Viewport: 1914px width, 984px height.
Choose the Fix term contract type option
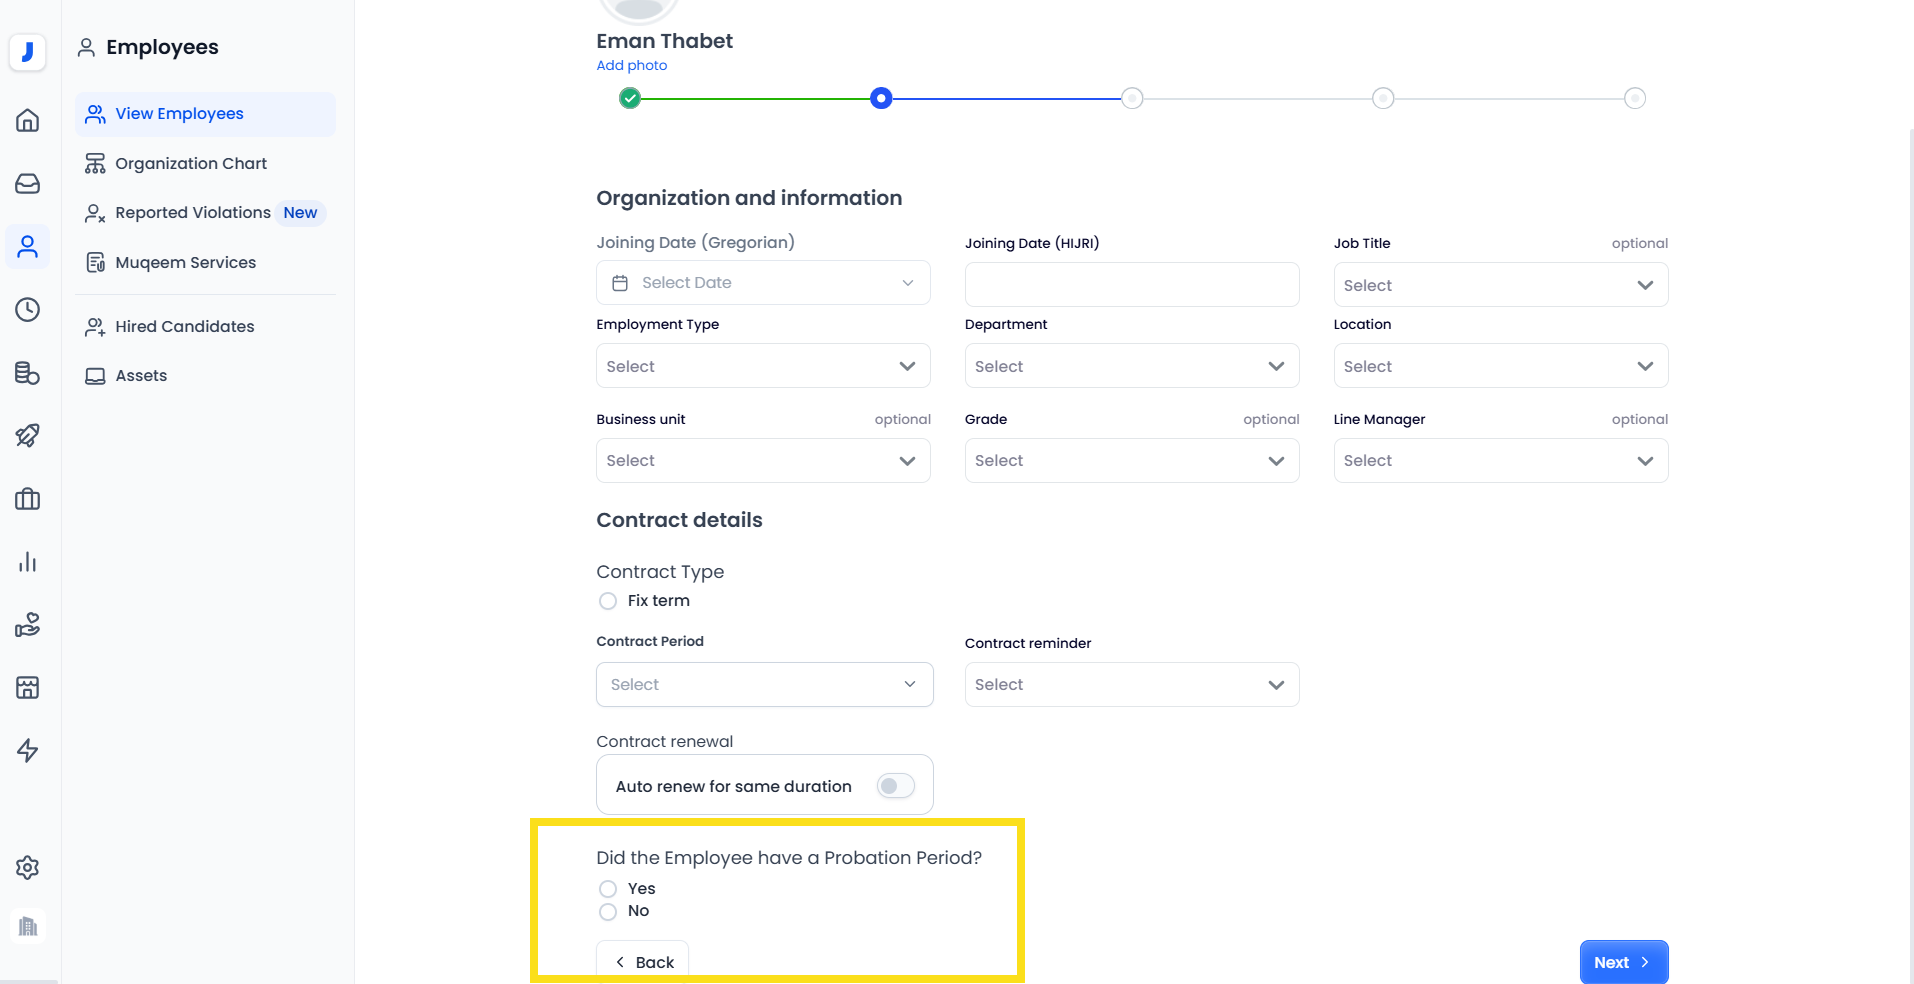tap(607, 601)
